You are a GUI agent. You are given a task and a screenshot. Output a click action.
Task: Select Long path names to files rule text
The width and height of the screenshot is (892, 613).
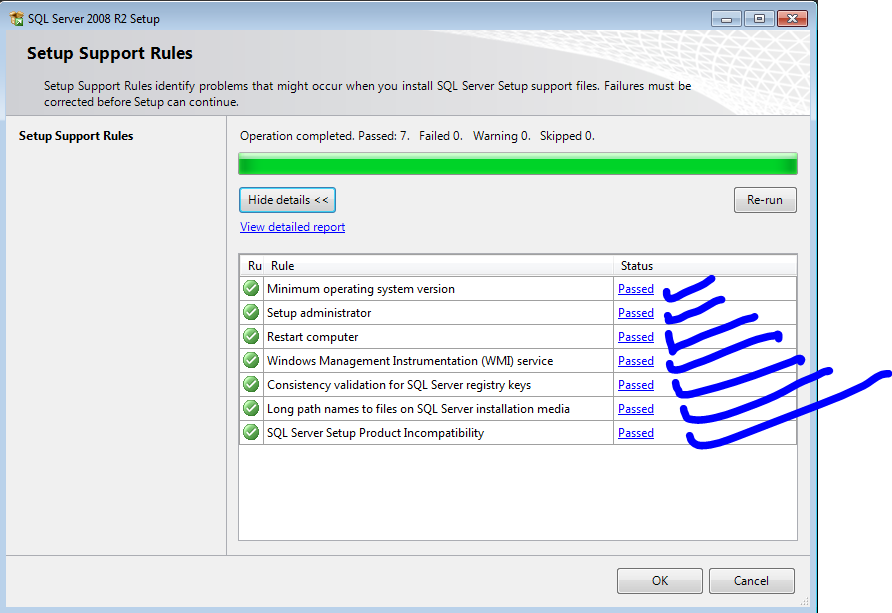pyautogui.click(x=418, y=409)
